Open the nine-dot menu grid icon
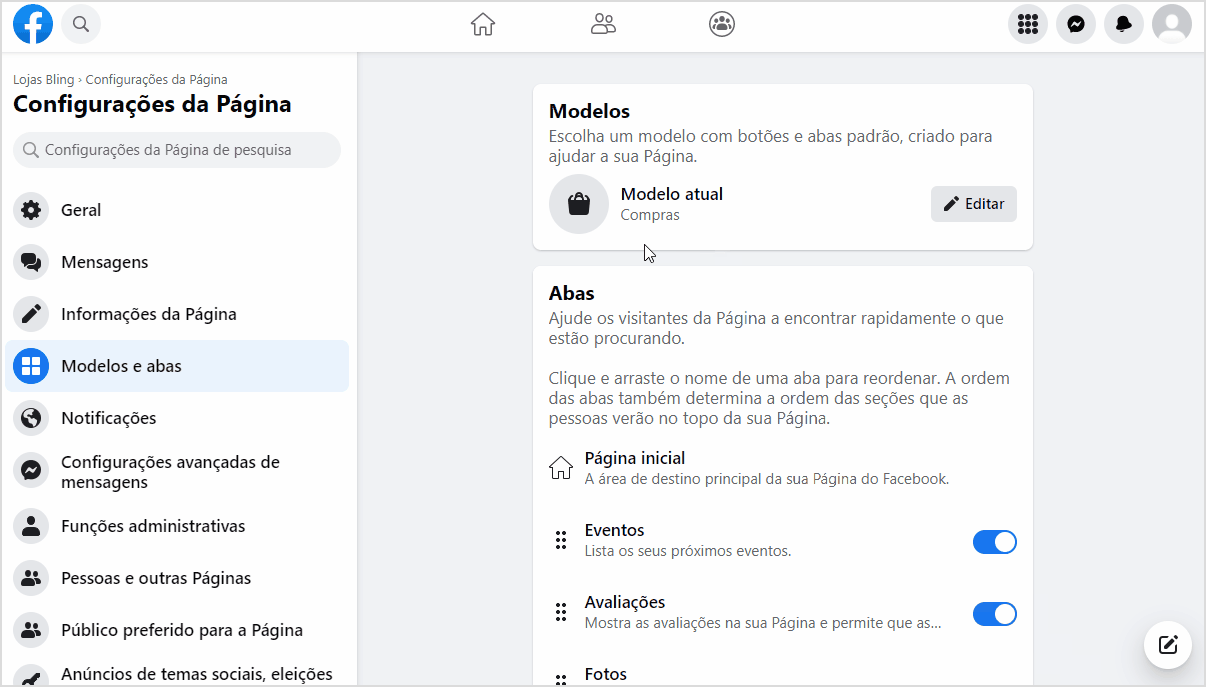 click(x=1028, y=24)
